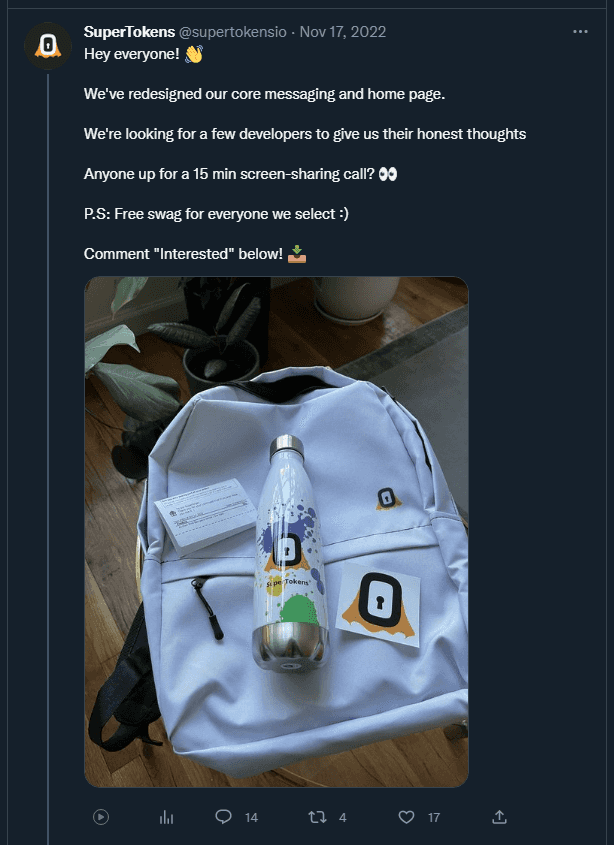
Task: Click the like count 17
Action: 434,818
